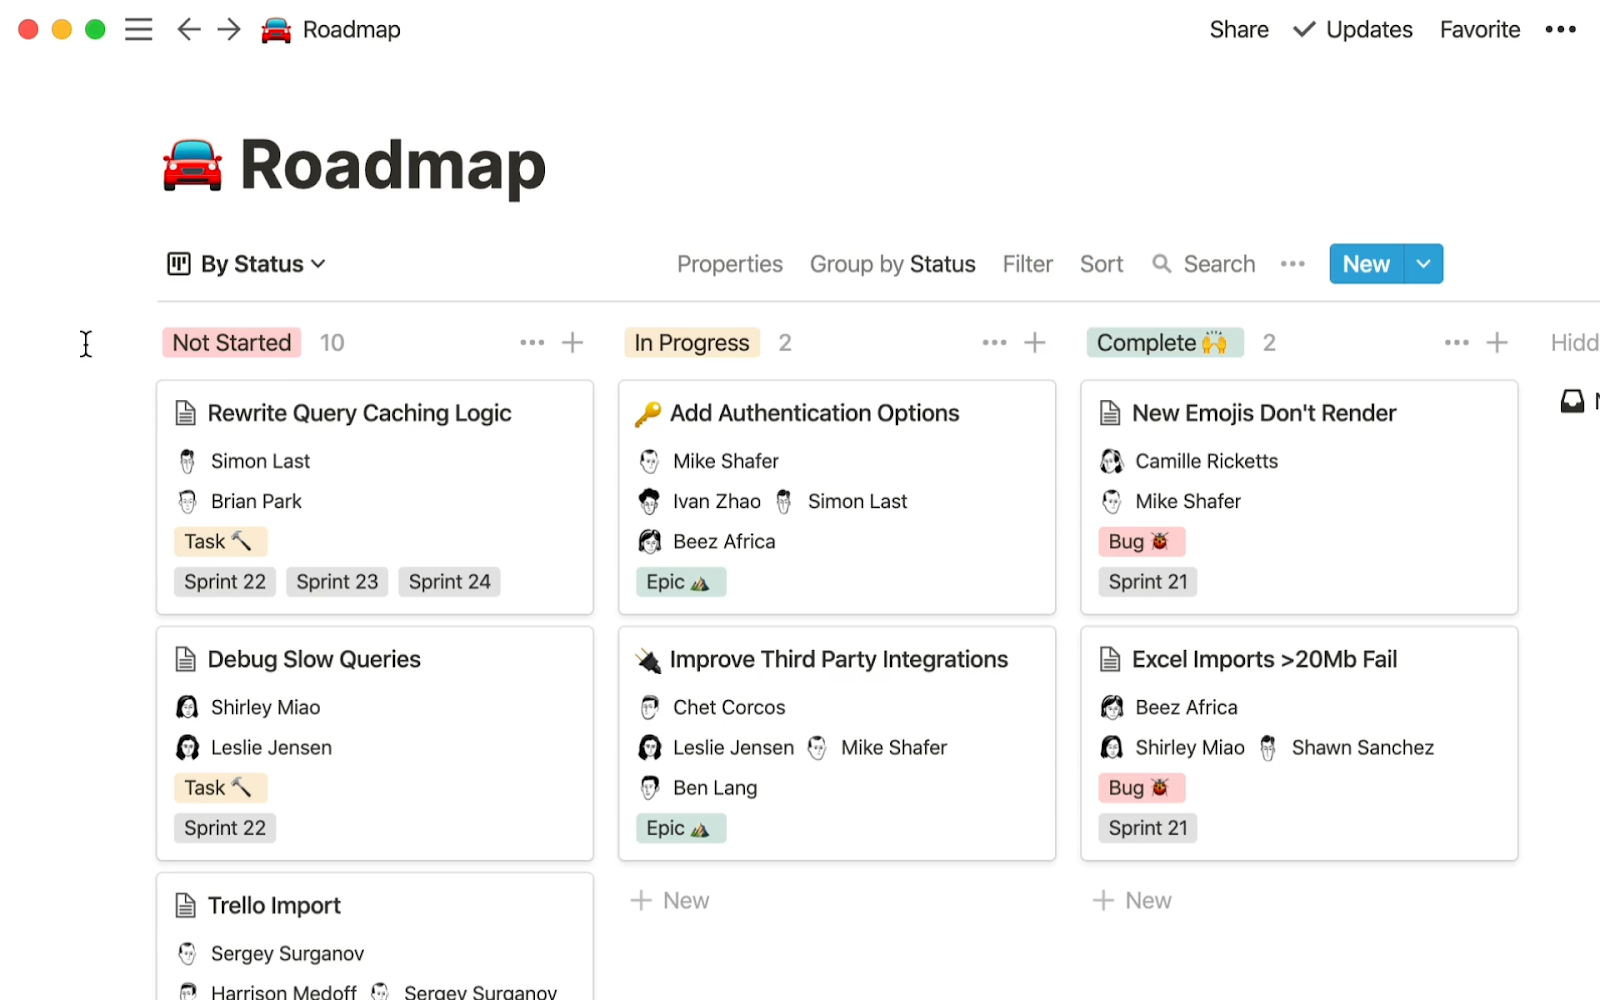Open the New button's dropdown arrow
The image size is (1600, 1000).
point(1422,263)
